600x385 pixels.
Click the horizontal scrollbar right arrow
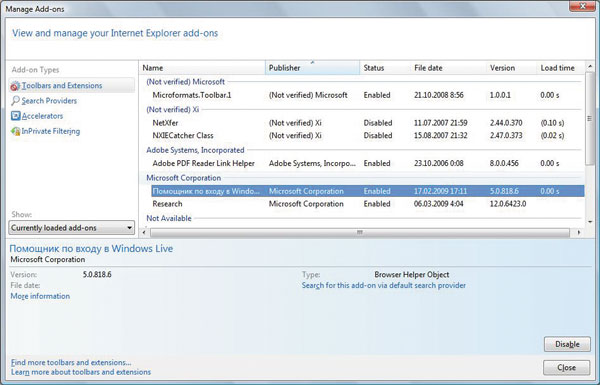[x=579, y=232]
